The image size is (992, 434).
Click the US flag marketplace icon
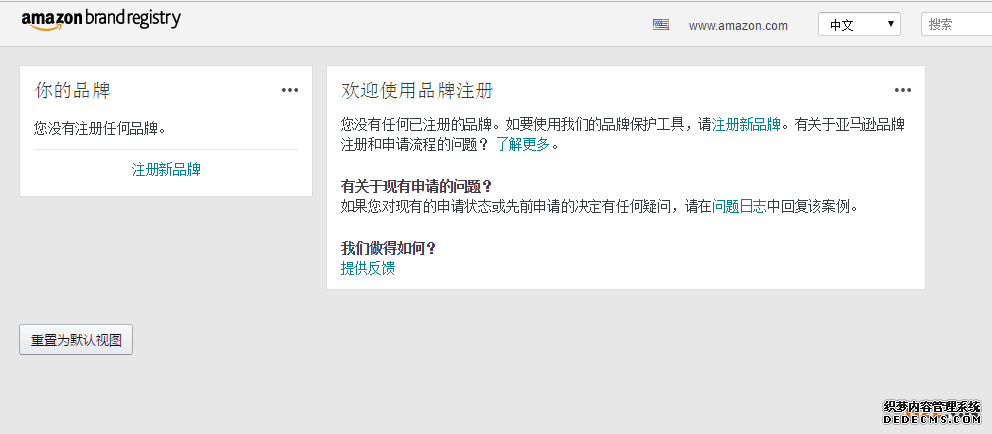[660, 25]
